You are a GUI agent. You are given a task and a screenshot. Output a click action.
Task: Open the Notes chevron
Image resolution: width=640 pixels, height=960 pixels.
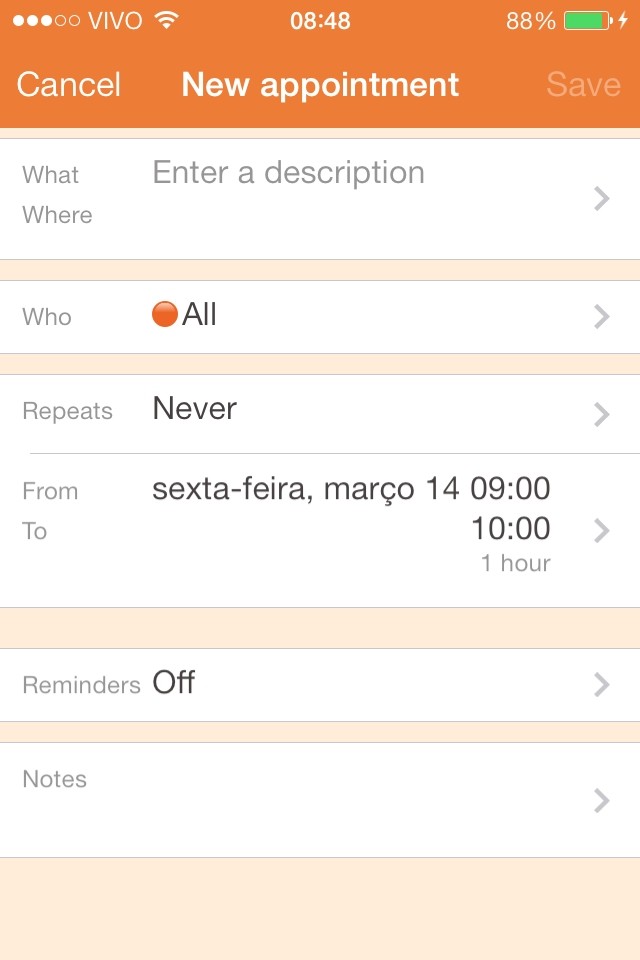click(x=601, y=800)
